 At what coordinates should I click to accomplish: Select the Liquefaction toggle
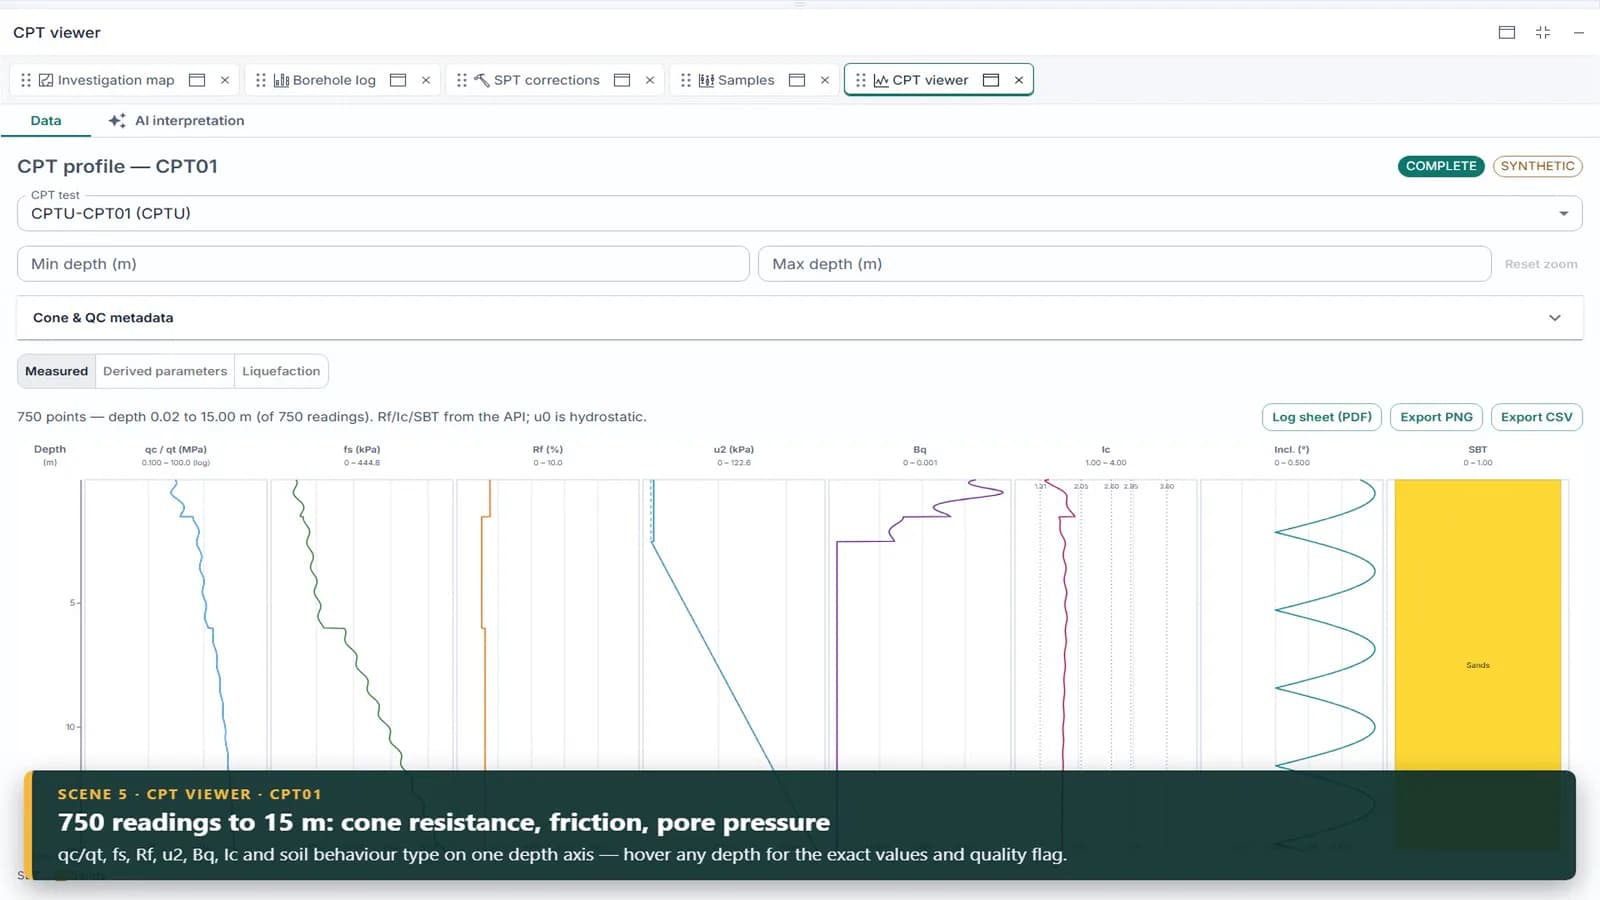(x=281, y=371)
